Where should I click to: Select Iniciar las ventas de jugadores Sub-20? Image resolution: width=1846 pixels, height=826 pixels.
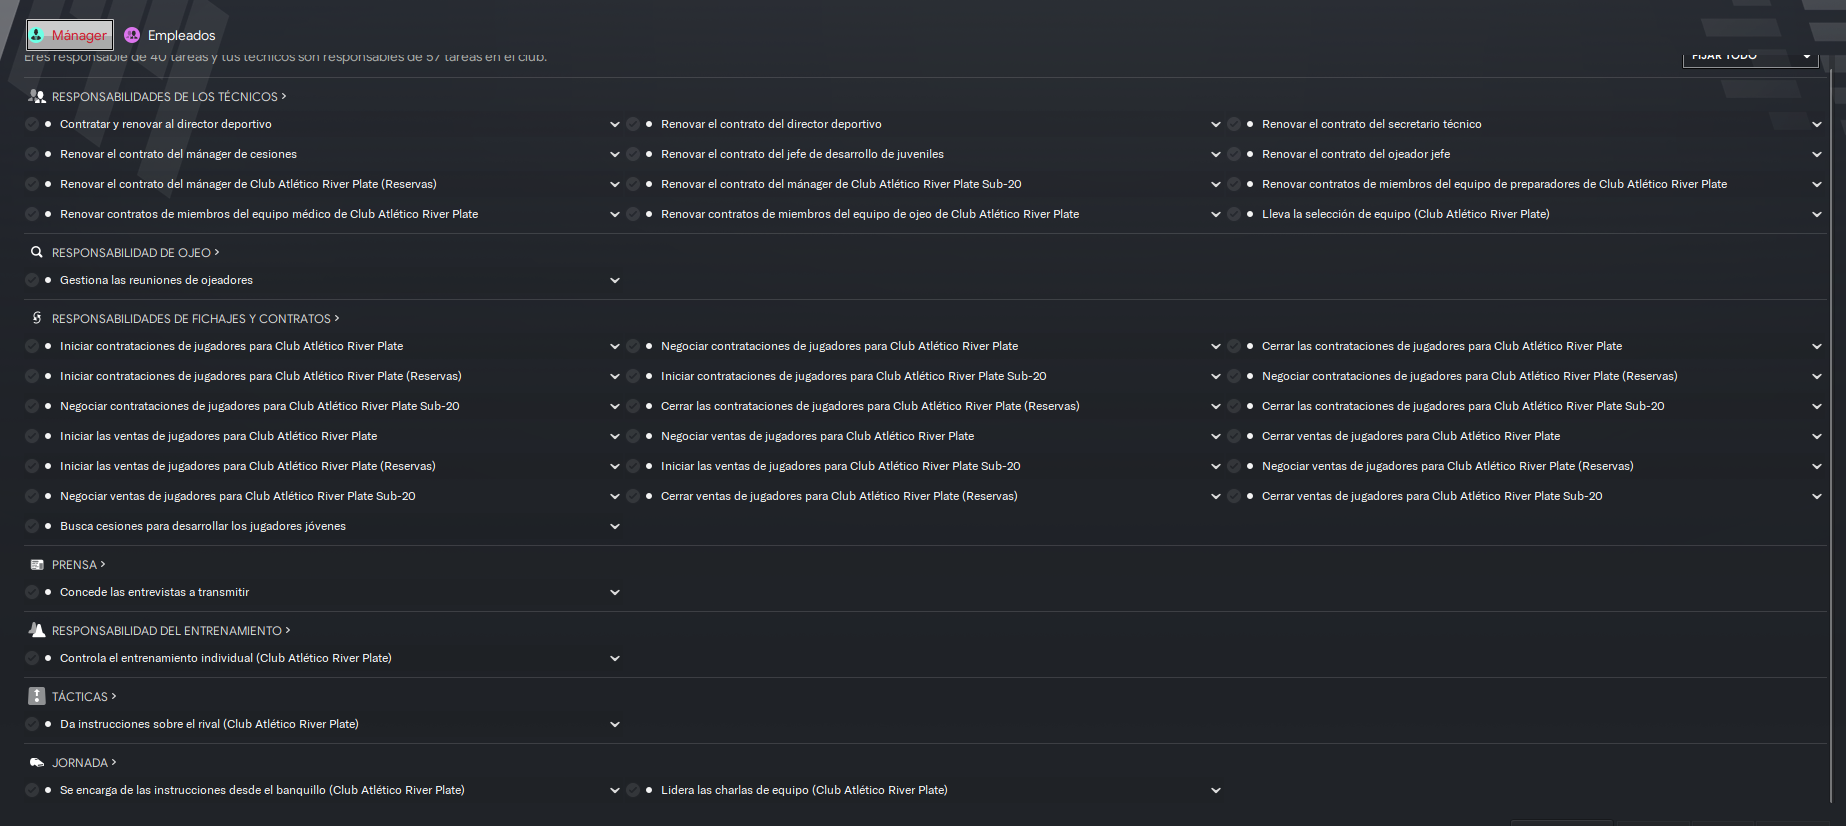pyautogui.click(x=841, y=466)
